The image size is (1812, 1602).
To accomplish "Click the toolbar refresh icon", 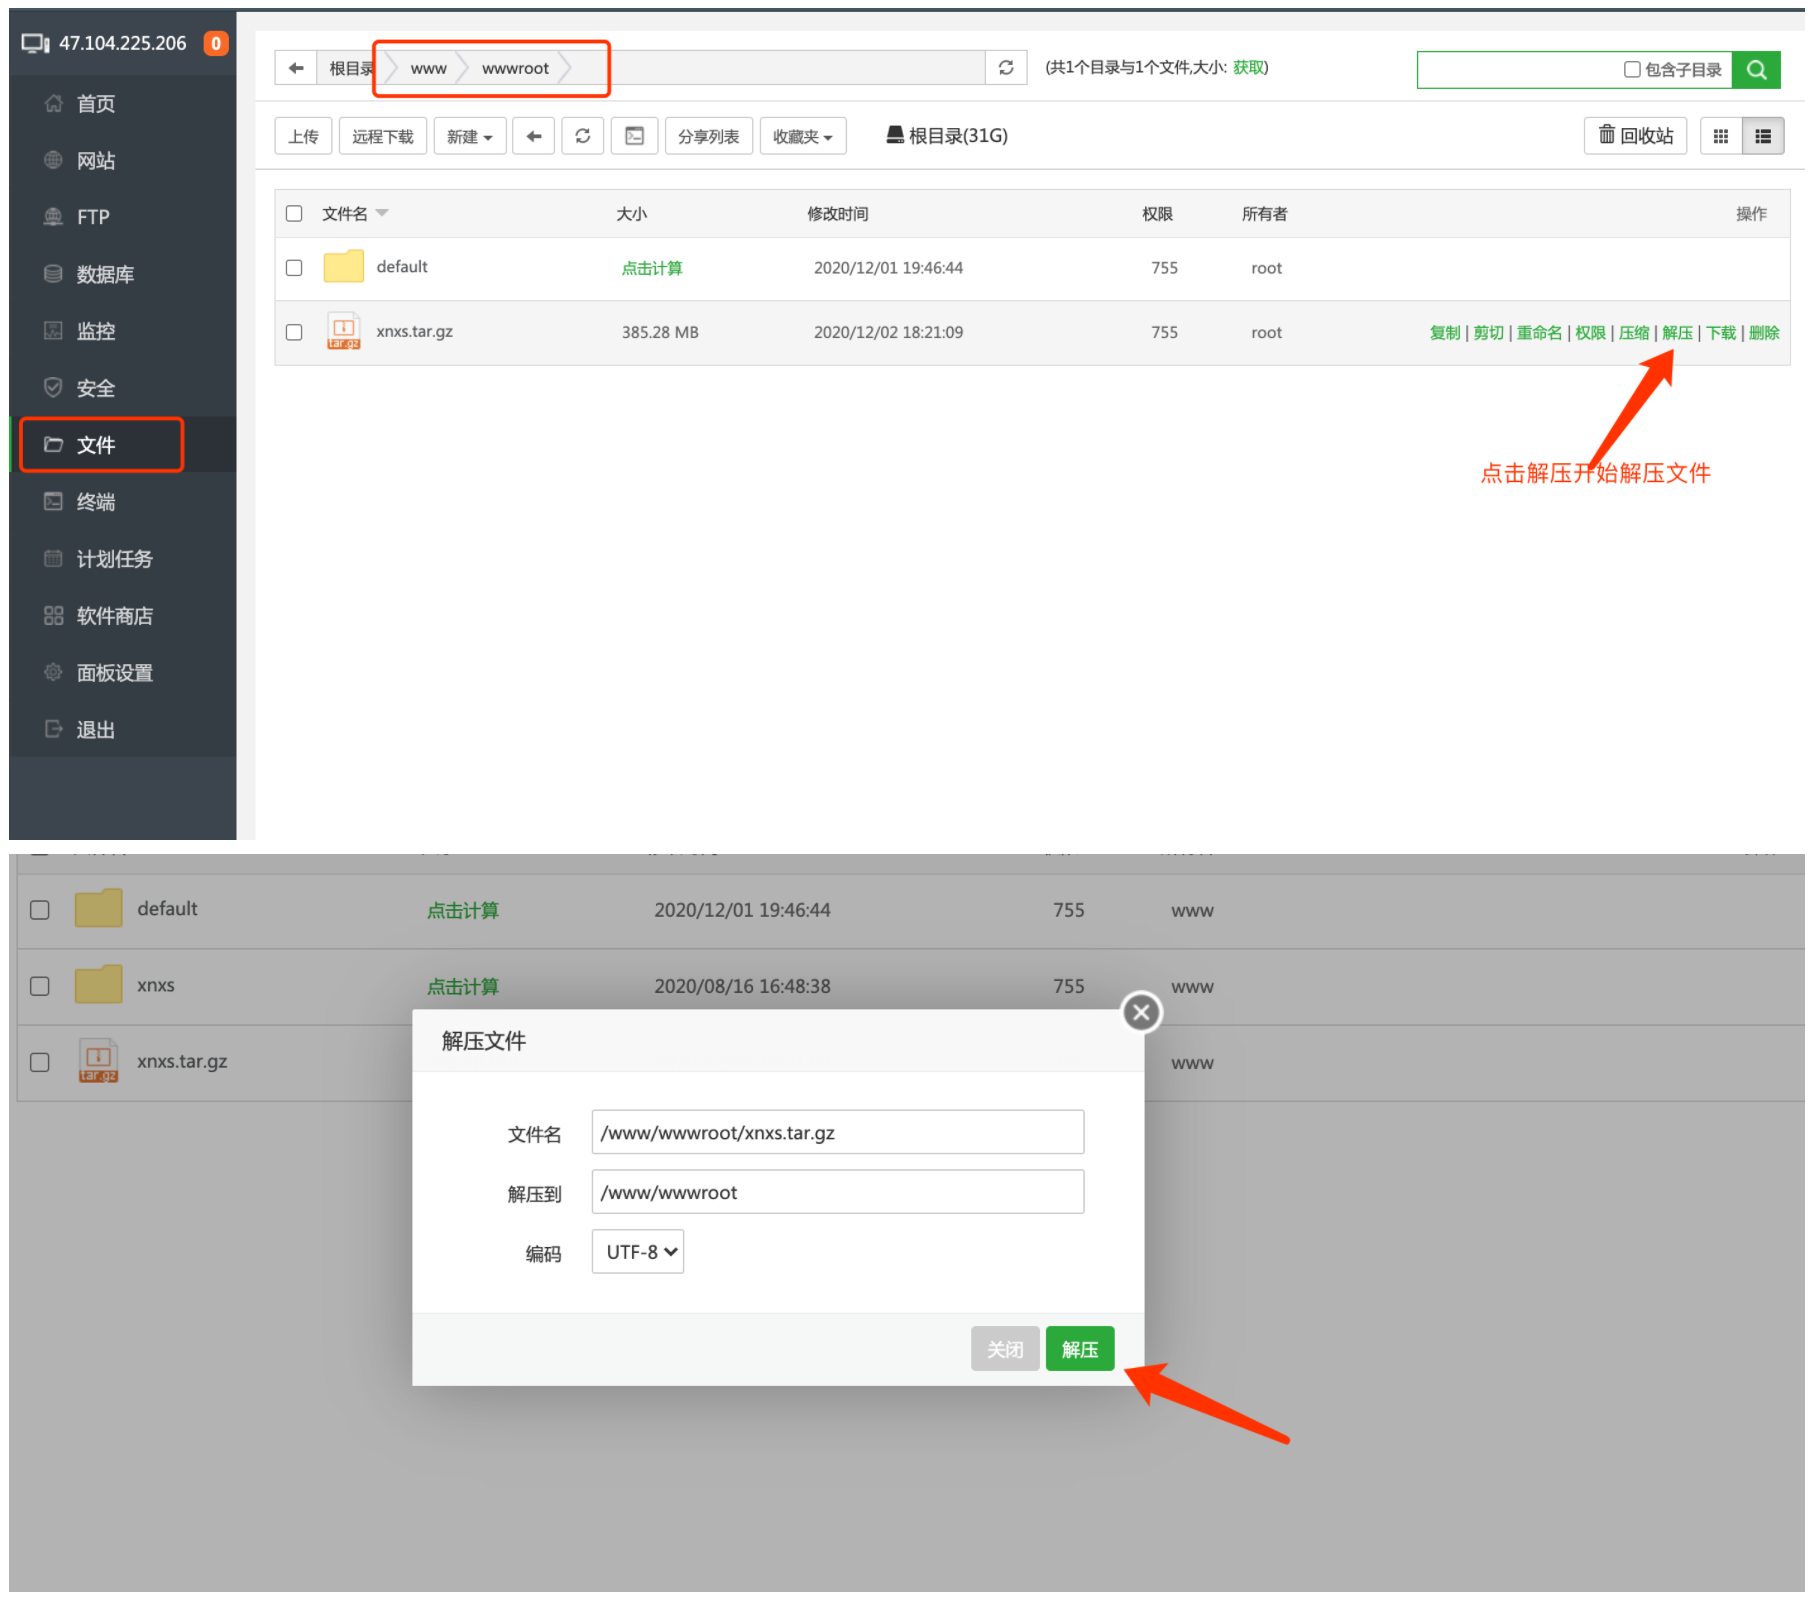I will 583,136.
